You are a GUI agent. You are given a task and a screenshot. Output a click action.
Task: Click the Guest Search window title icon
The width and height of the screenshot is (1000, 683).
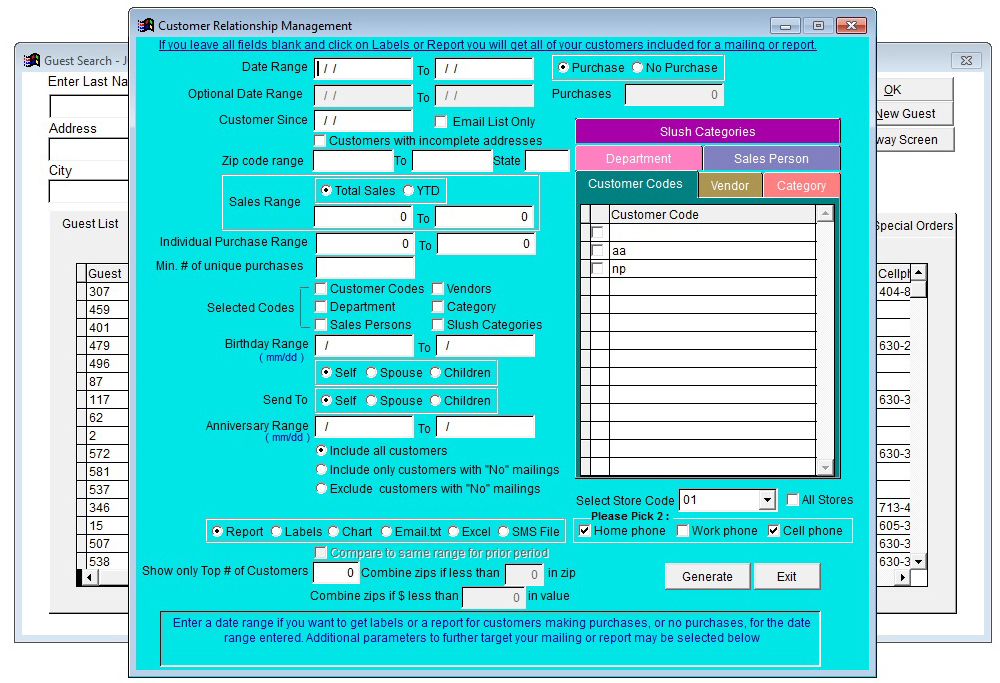pos(32,61)
